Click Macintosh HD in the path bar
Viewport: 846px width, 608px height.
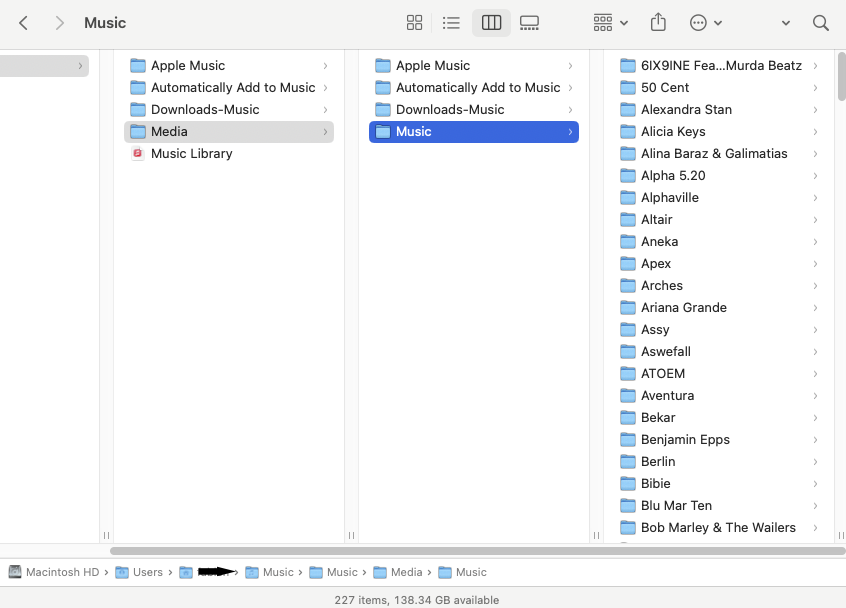54,572
